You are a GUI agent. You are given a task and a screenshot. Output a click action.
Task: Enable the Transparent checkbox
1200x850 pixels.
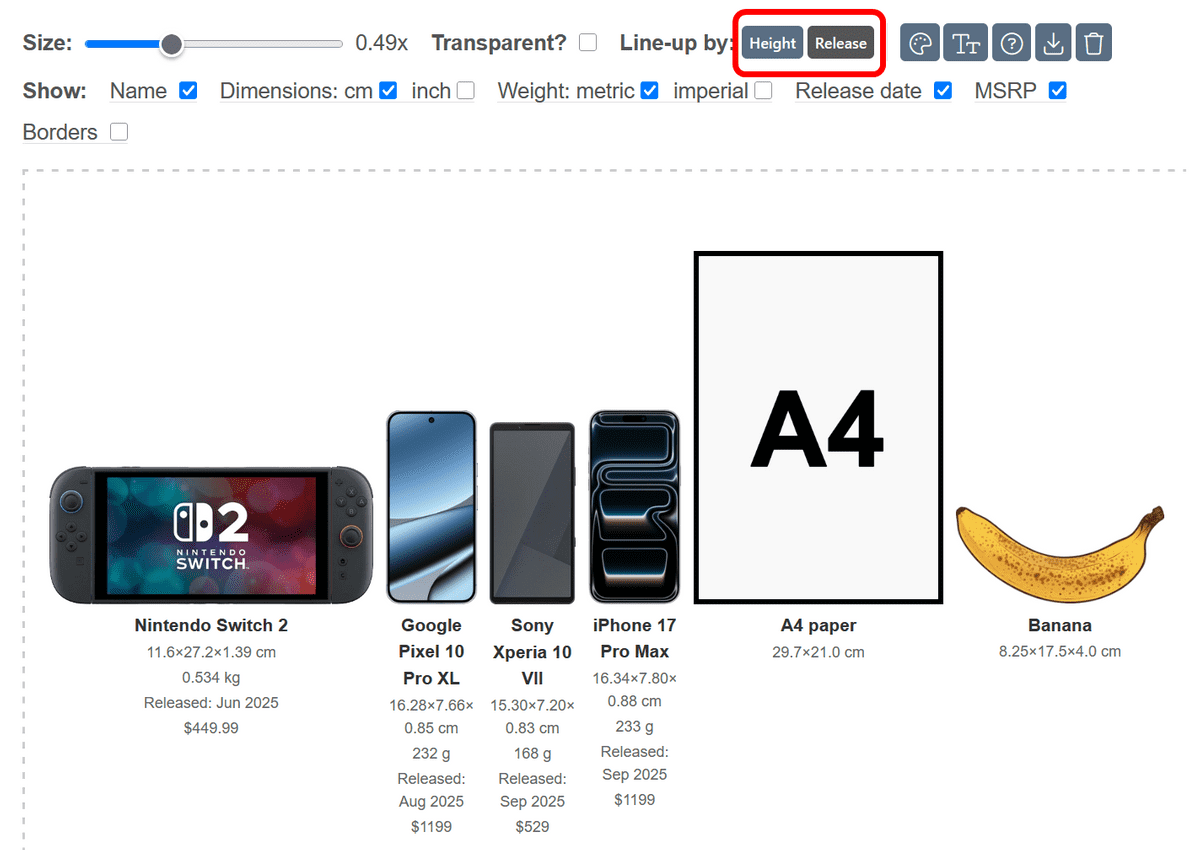tap(588, 42)
